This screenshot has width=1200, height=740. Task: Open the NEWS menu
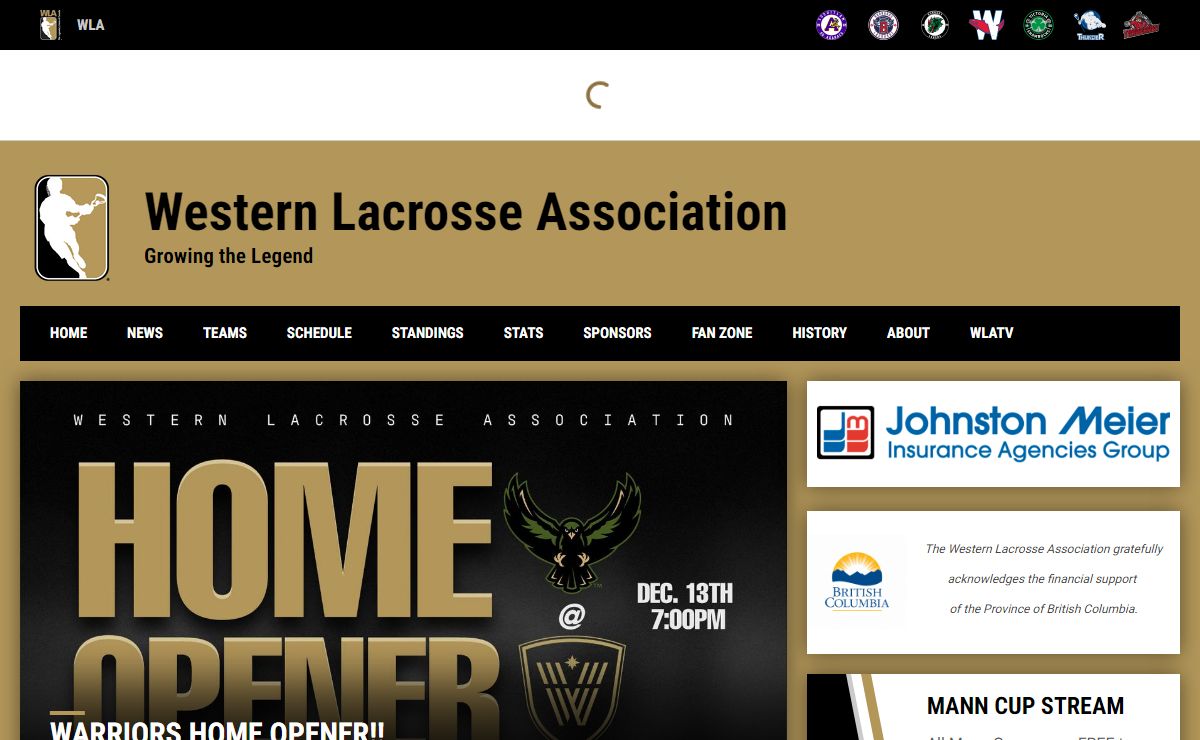point(145,333)
